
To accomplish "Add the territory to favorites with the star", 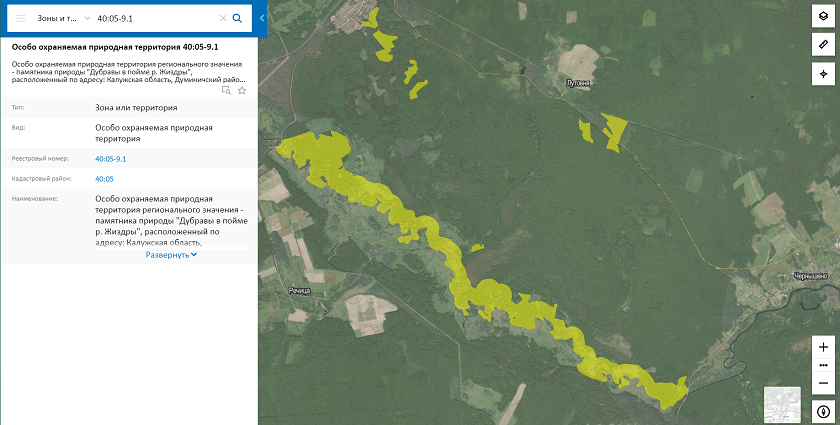I will point(241,90).
